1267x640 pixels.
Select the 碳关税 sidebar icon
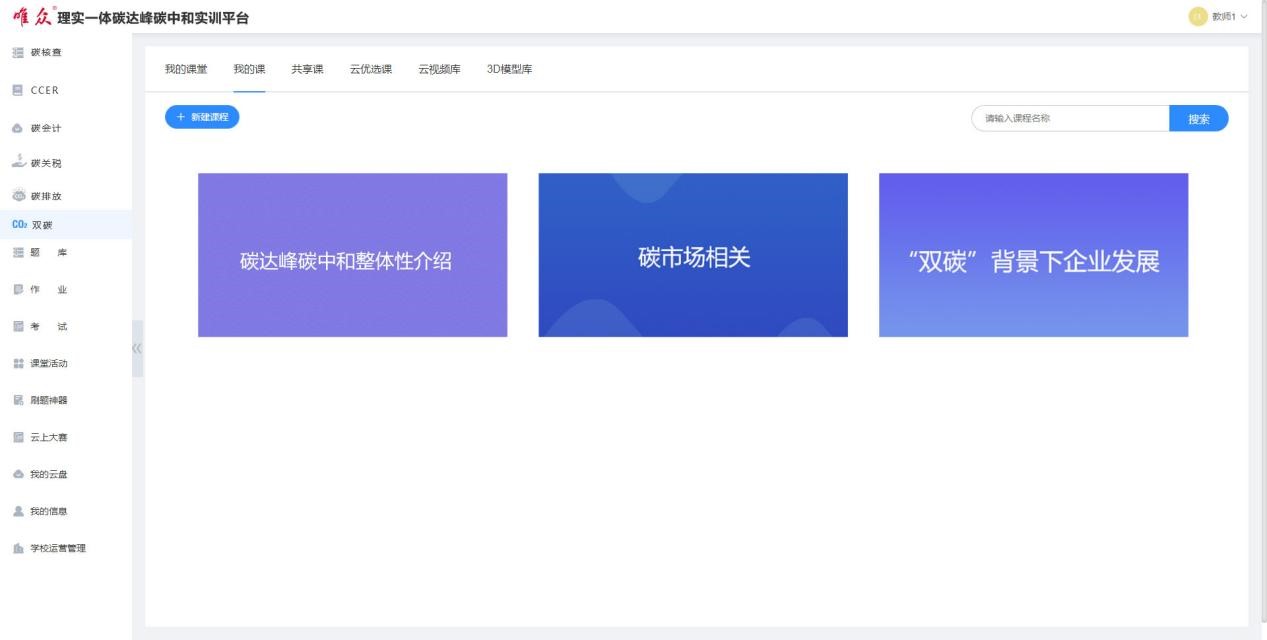point(18,162)
